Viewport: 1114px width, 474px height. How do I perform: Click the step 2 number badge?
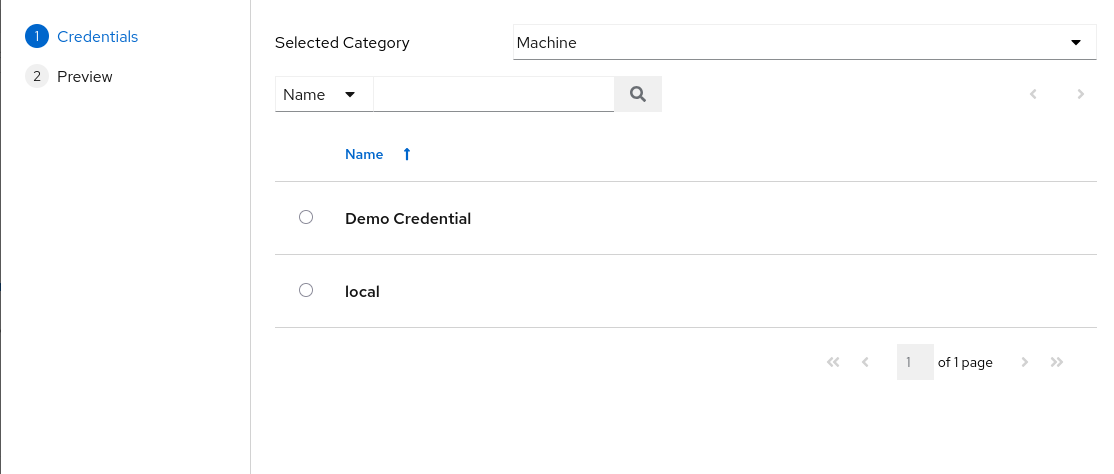click(37, 77)
